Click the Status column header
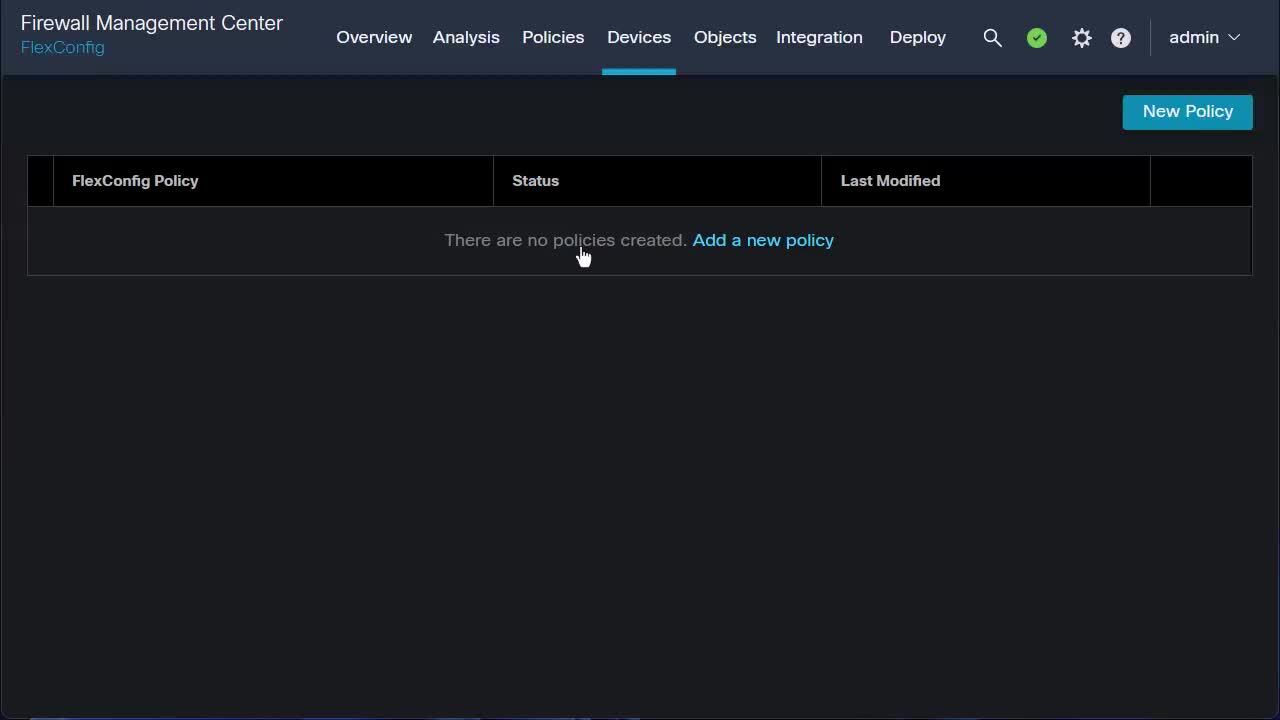This screenshot has height=720, width=1280. (x=535, y=181)
